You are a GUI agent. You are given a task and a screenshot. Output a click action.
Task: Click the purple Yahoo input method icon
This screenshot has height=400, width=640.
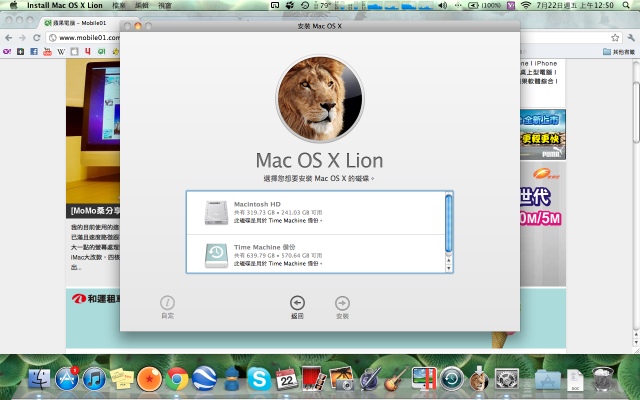[511, 5]
